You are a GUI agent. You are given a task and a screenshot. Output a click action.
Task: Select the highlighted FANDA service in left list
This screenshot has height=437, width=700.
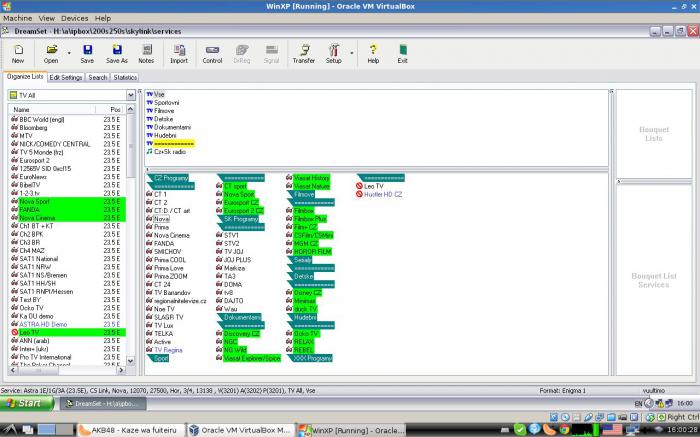click(x=67, y=209)
